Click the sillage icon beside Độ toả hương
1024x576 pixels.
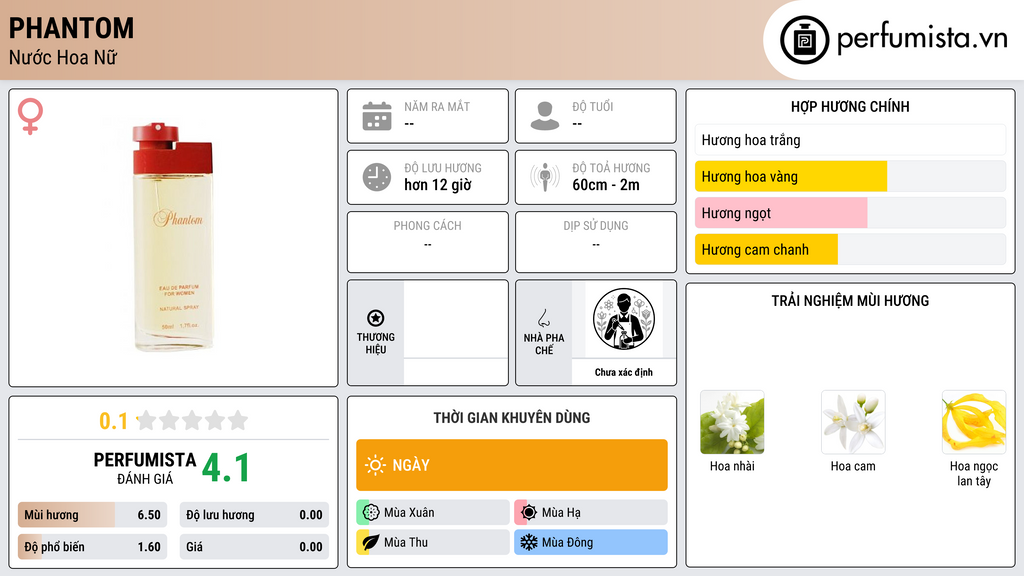pyautogui.click(x=545, y=177)
